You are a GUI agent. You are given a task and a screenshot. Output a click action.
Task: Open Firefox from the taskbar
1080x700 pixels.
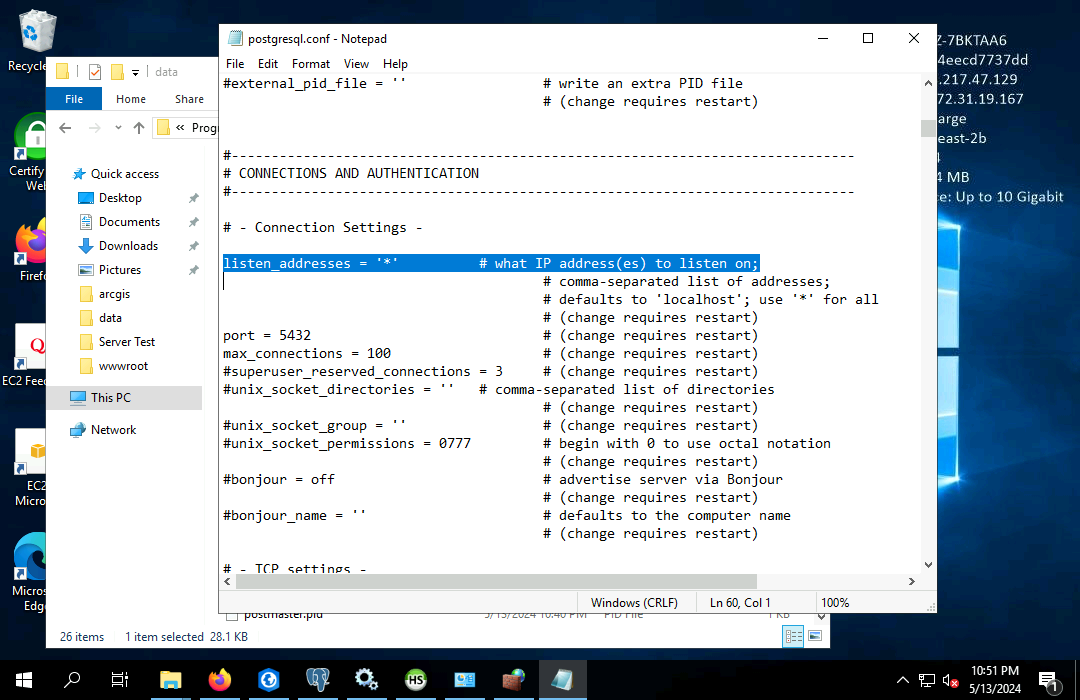(218, 680)
